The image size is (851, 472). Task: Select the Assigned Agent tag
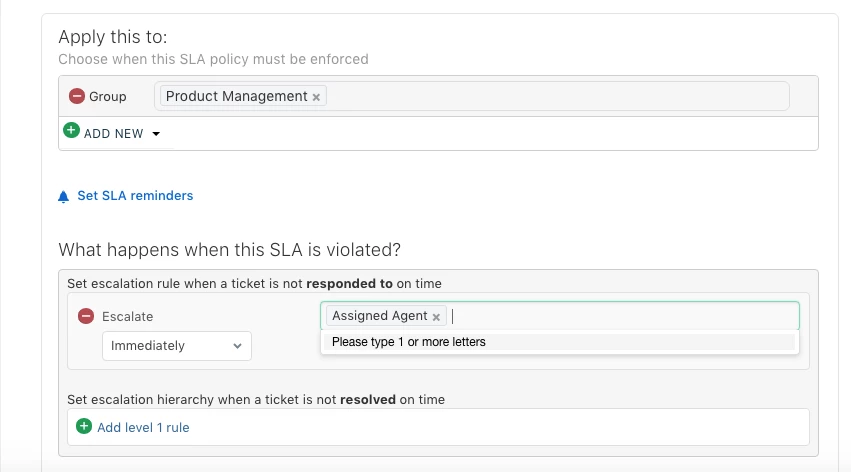(x=379, y=316)
